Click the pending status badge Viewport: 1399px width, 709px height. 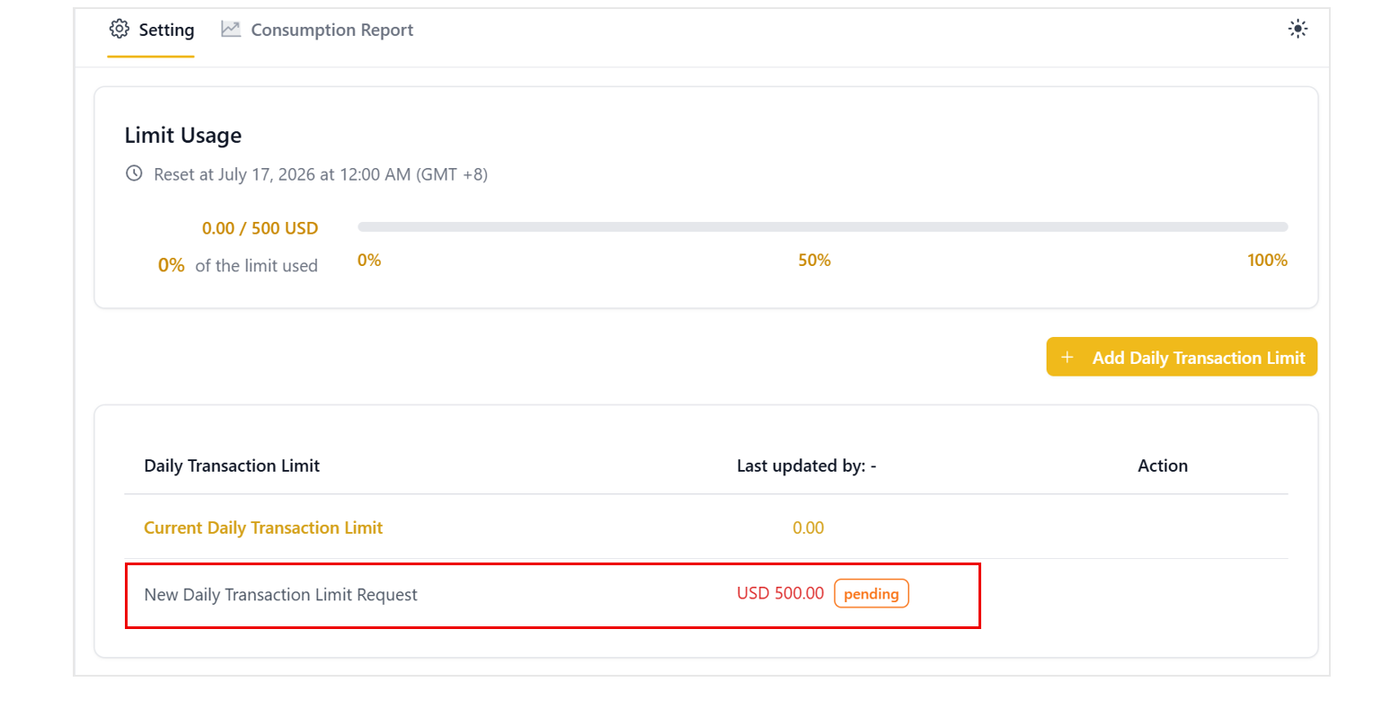tap(871, 594)
